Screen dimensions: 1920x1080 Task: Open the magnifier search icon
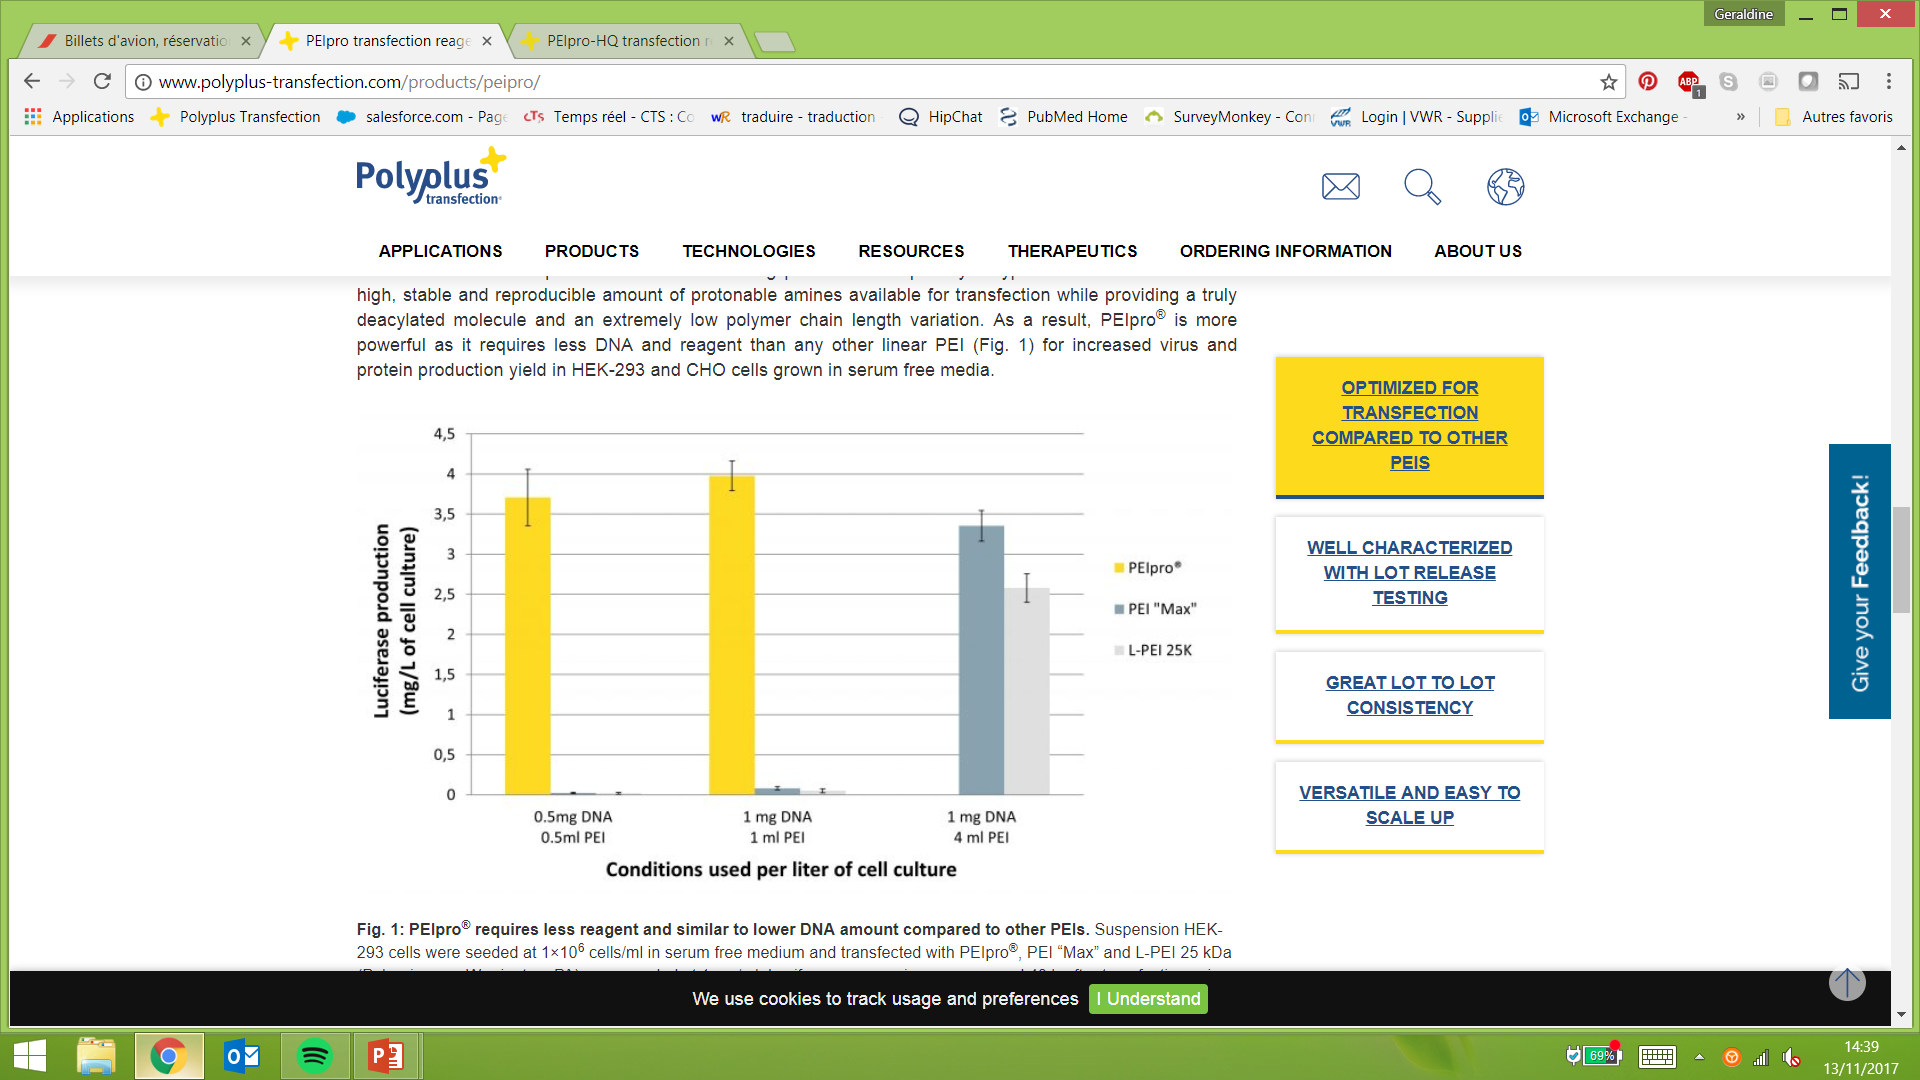[1421, 187]
